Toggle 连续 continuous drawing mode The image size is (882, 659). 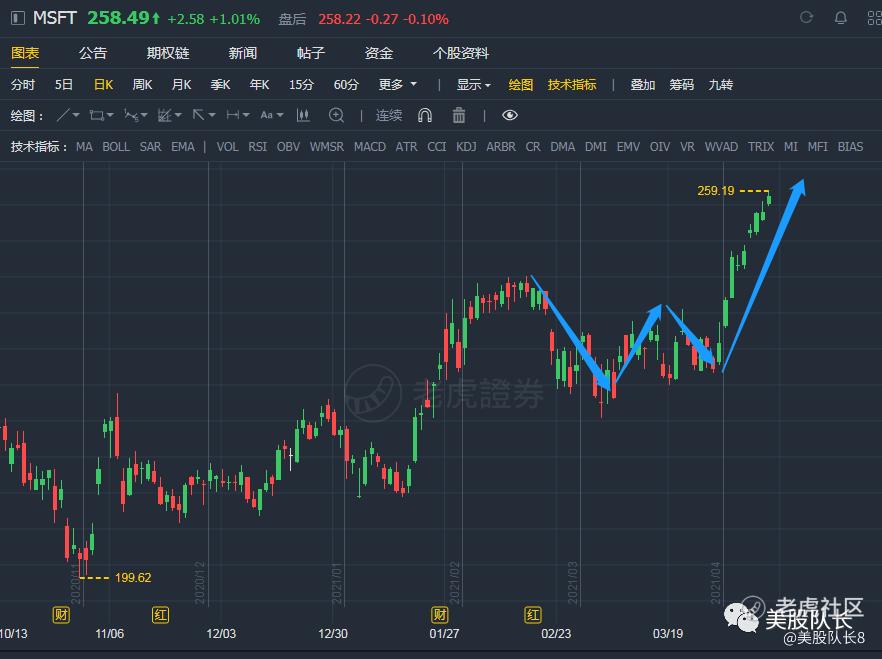click(389, 115)
